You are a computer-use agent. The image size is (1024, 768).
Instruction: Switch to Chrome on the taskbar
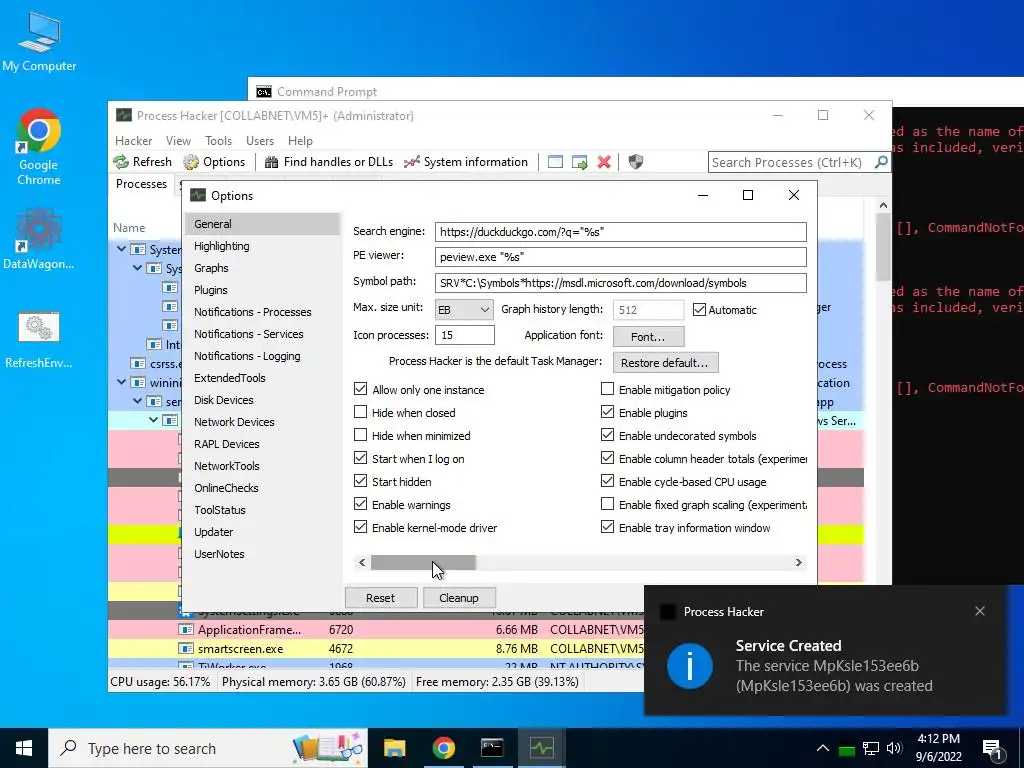pyautogui.click(x=443, y=748)
